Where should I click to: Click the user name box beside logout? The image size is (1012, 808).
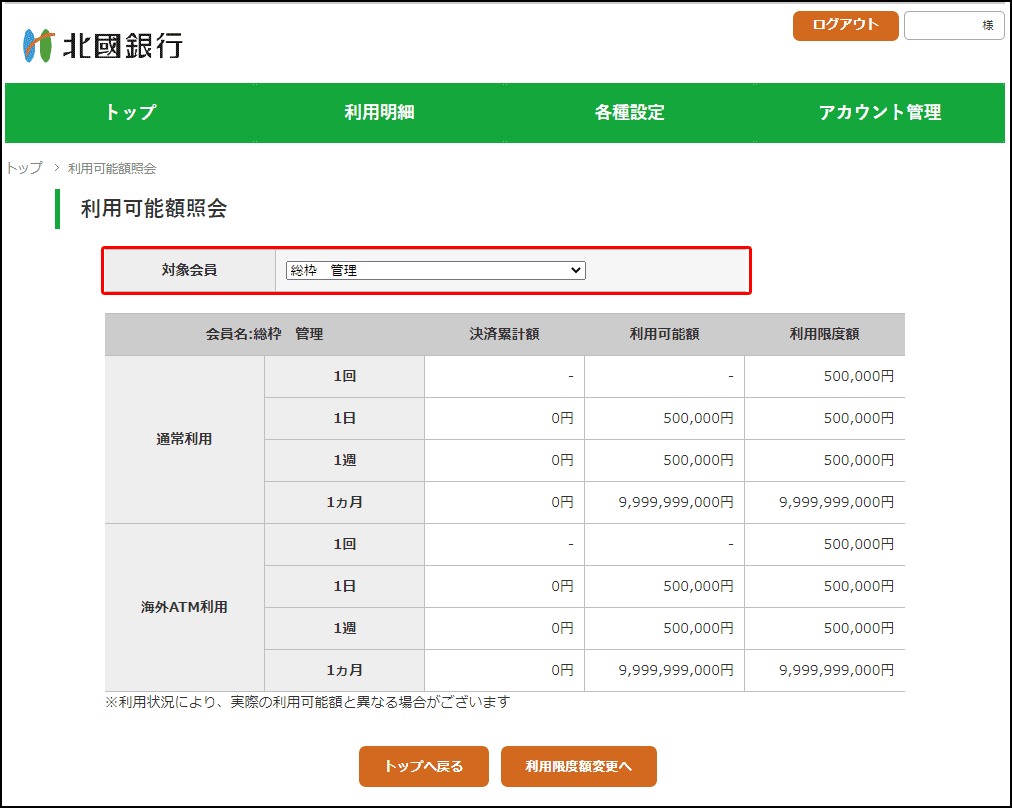[x=953, y=26]
